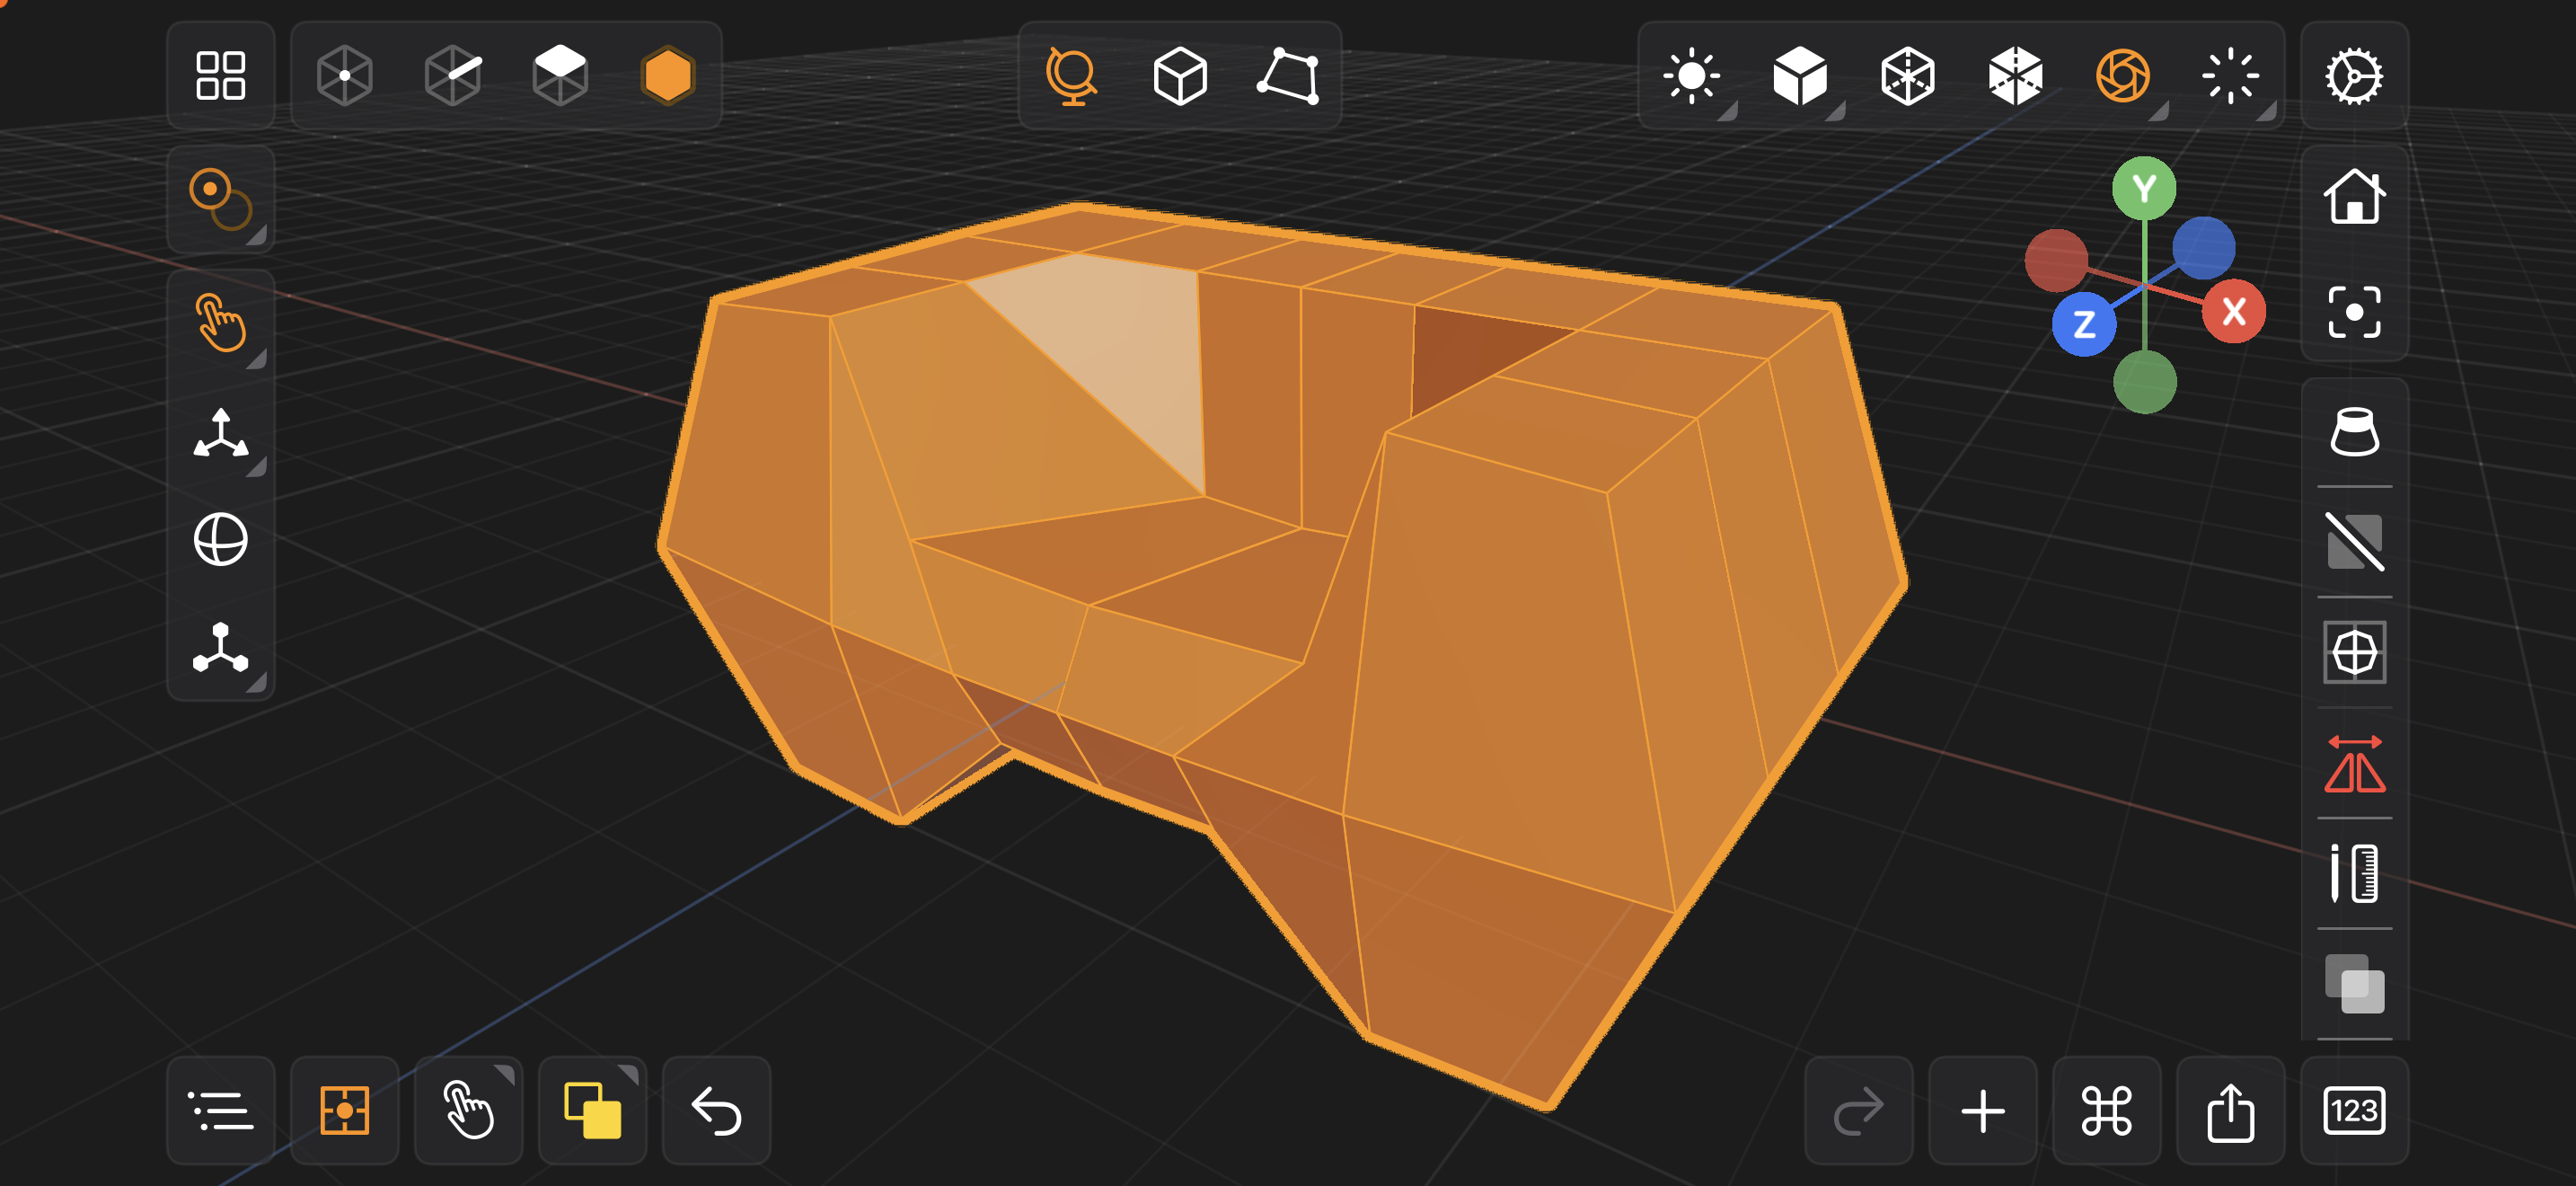The image size is (2576, 1186).
Task: Open the yellow overlapping squares menu
Action: [x=592, y=1110]
